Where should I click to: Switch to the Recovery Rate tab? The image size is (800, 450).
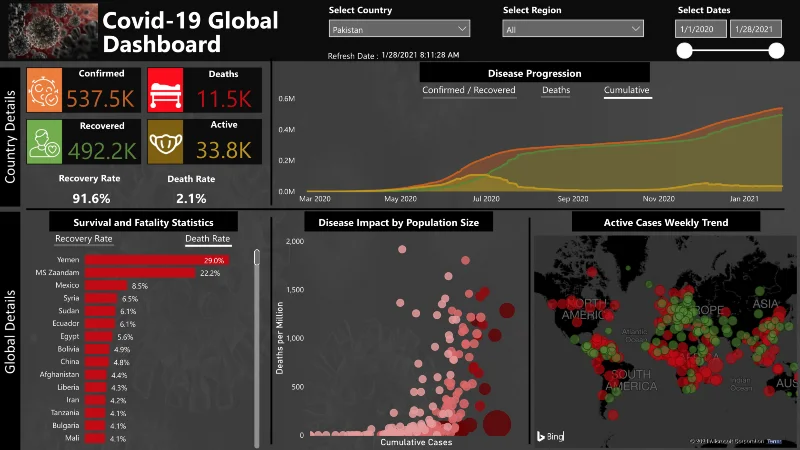84,239
